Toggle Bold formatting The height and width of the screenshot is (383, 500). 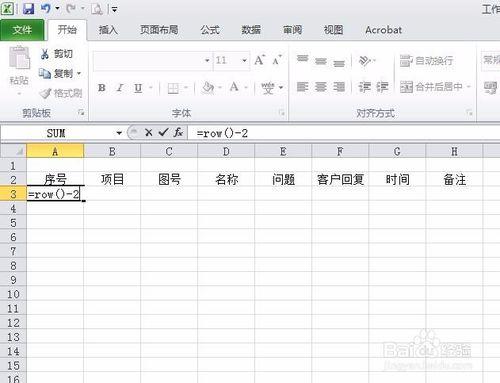(102, 88)
